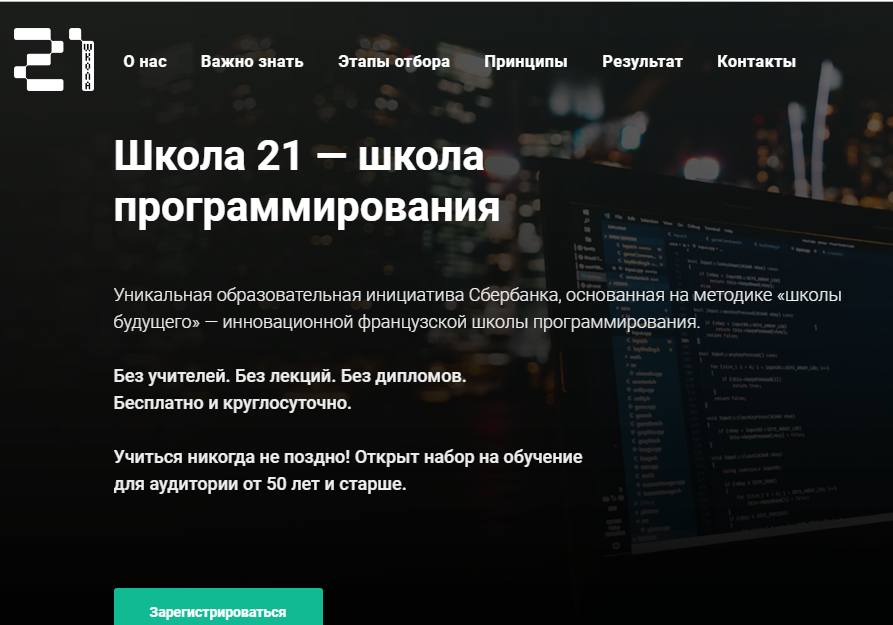The height and width of the screenshot is (625, 893).
Task: Click the text «Бесплатно и круглосуточно.»
Action: 232,403
